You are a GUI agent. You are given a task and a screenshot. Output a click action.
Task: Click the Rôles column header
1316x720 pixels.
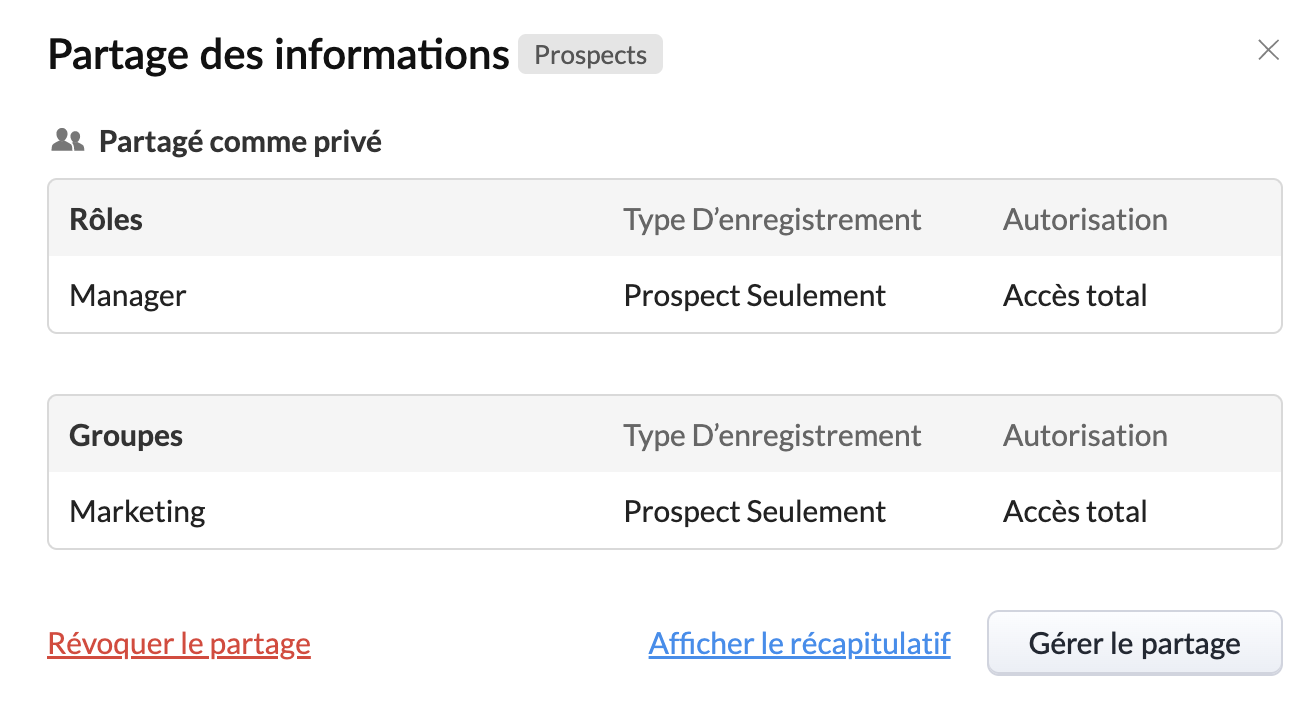click(104, 219)
